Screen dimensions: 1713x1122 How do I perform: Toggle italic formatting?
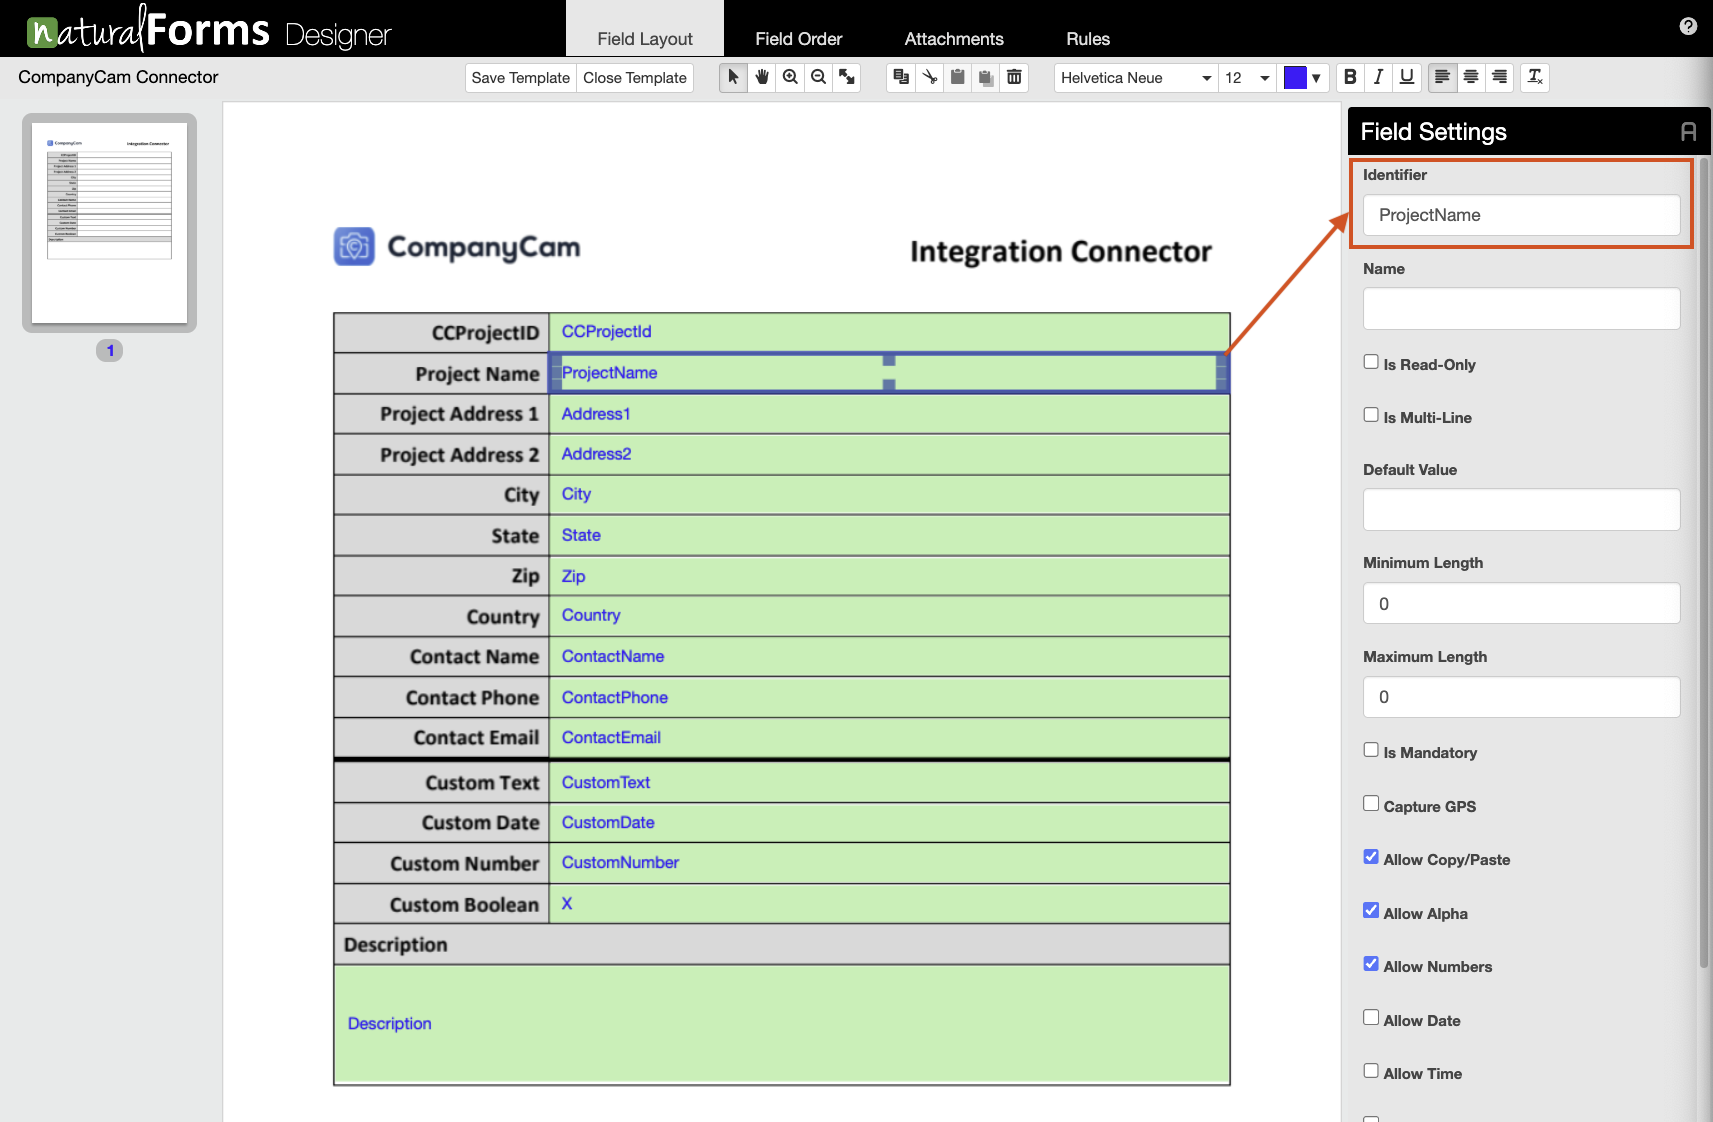(x=1378, y=77)
